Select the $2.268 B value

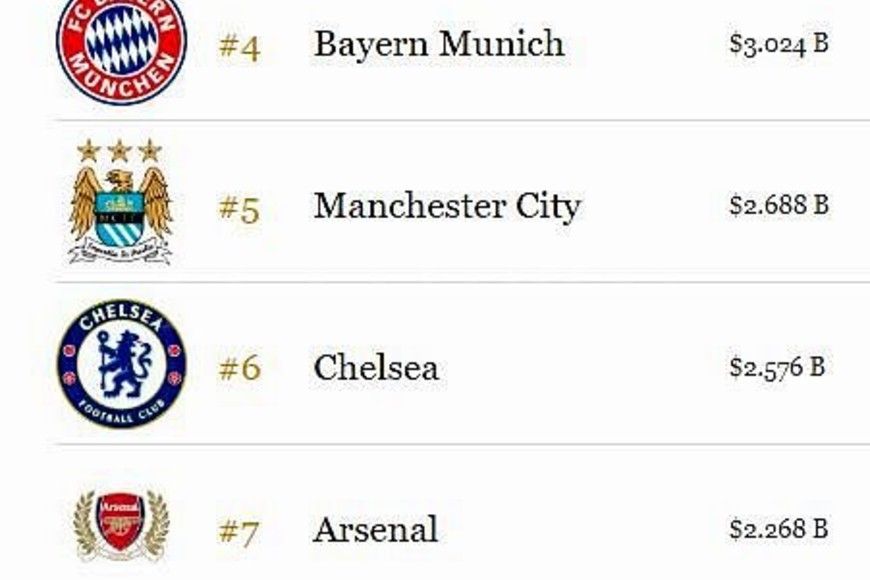(778, 529)
